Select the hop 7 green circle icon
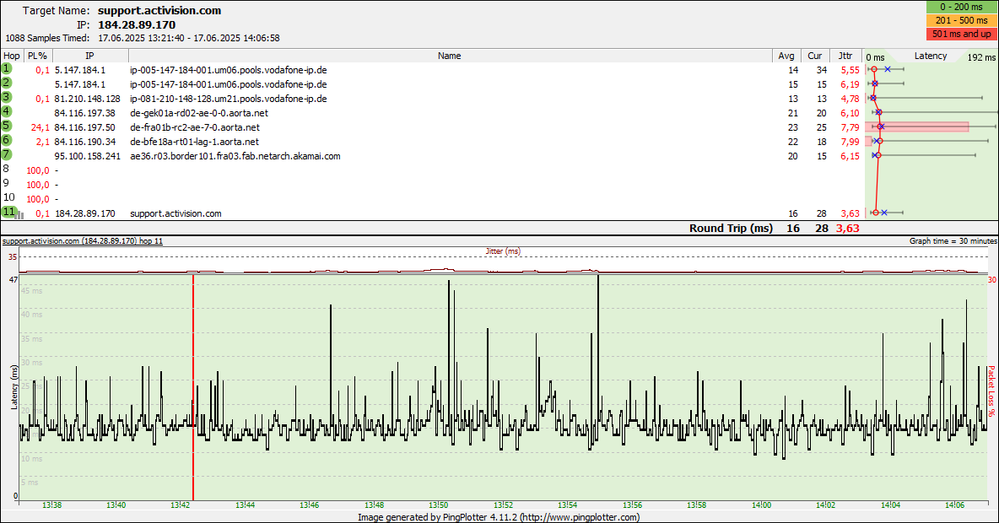This screenshot has height=523, width=999. click(x=7, y=156)
